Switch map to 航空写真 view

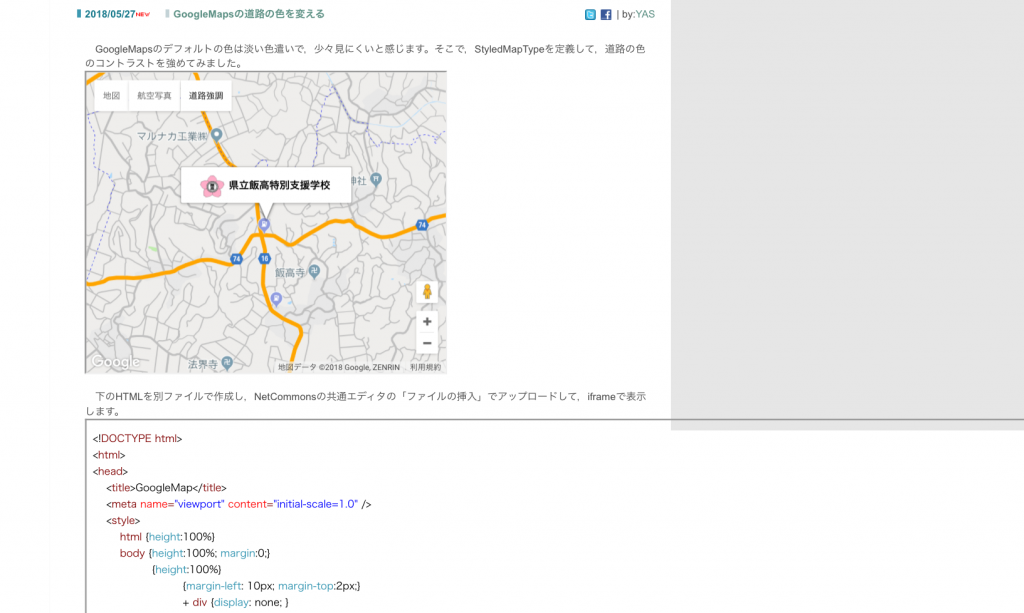point(154,95)
